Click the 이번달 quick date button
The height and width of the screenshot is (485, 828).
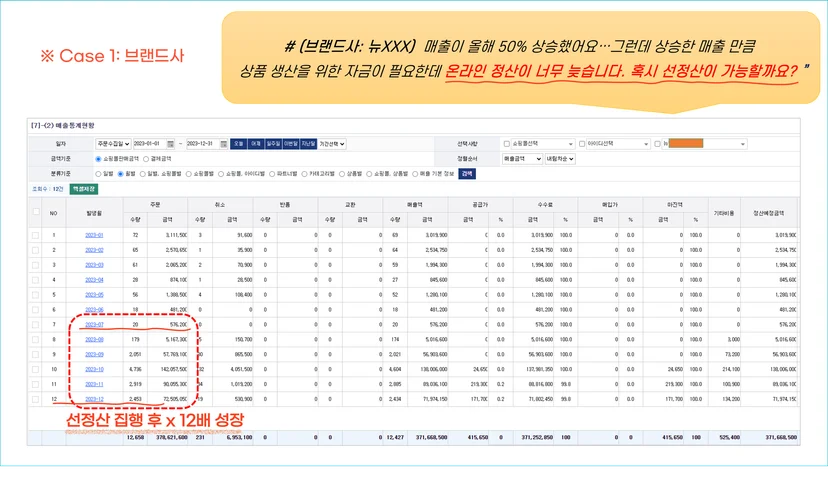coord(291,144)
